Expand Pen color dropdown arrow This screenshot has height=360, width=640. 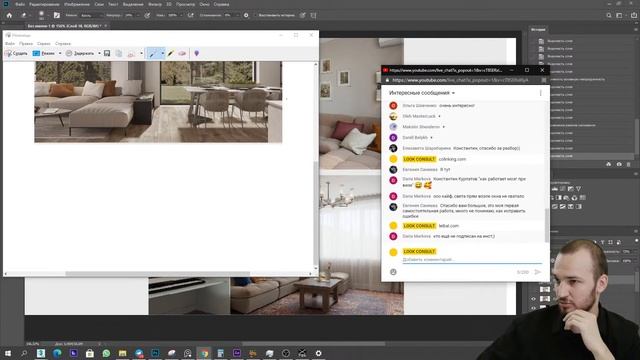point(162,53)
